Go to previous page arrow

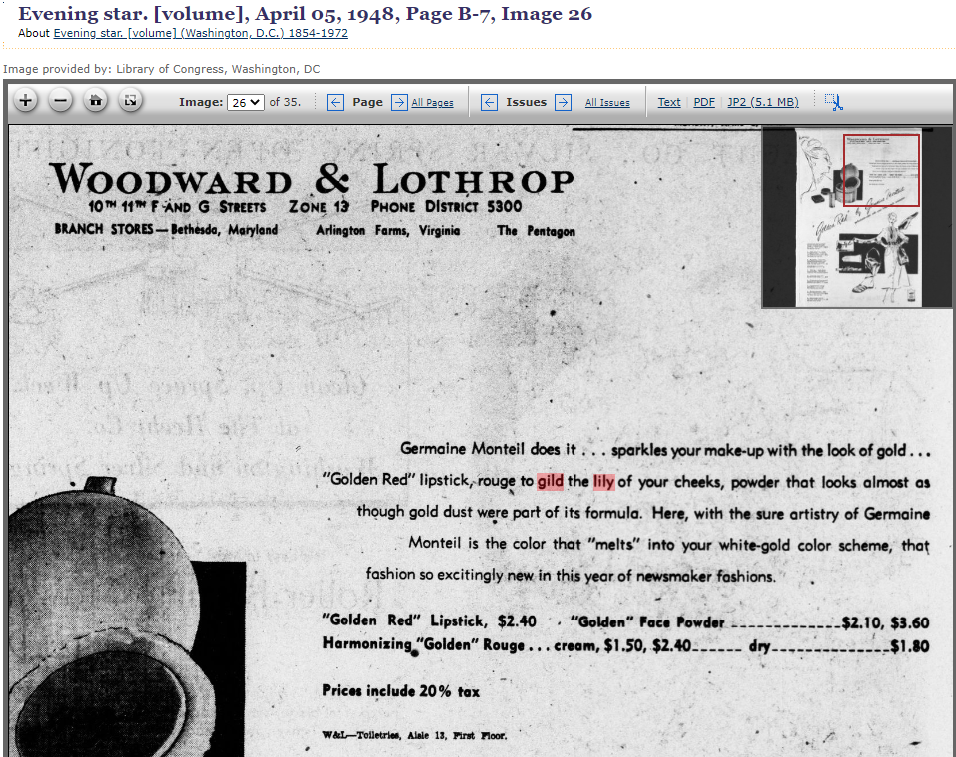(x=335, y=102)
